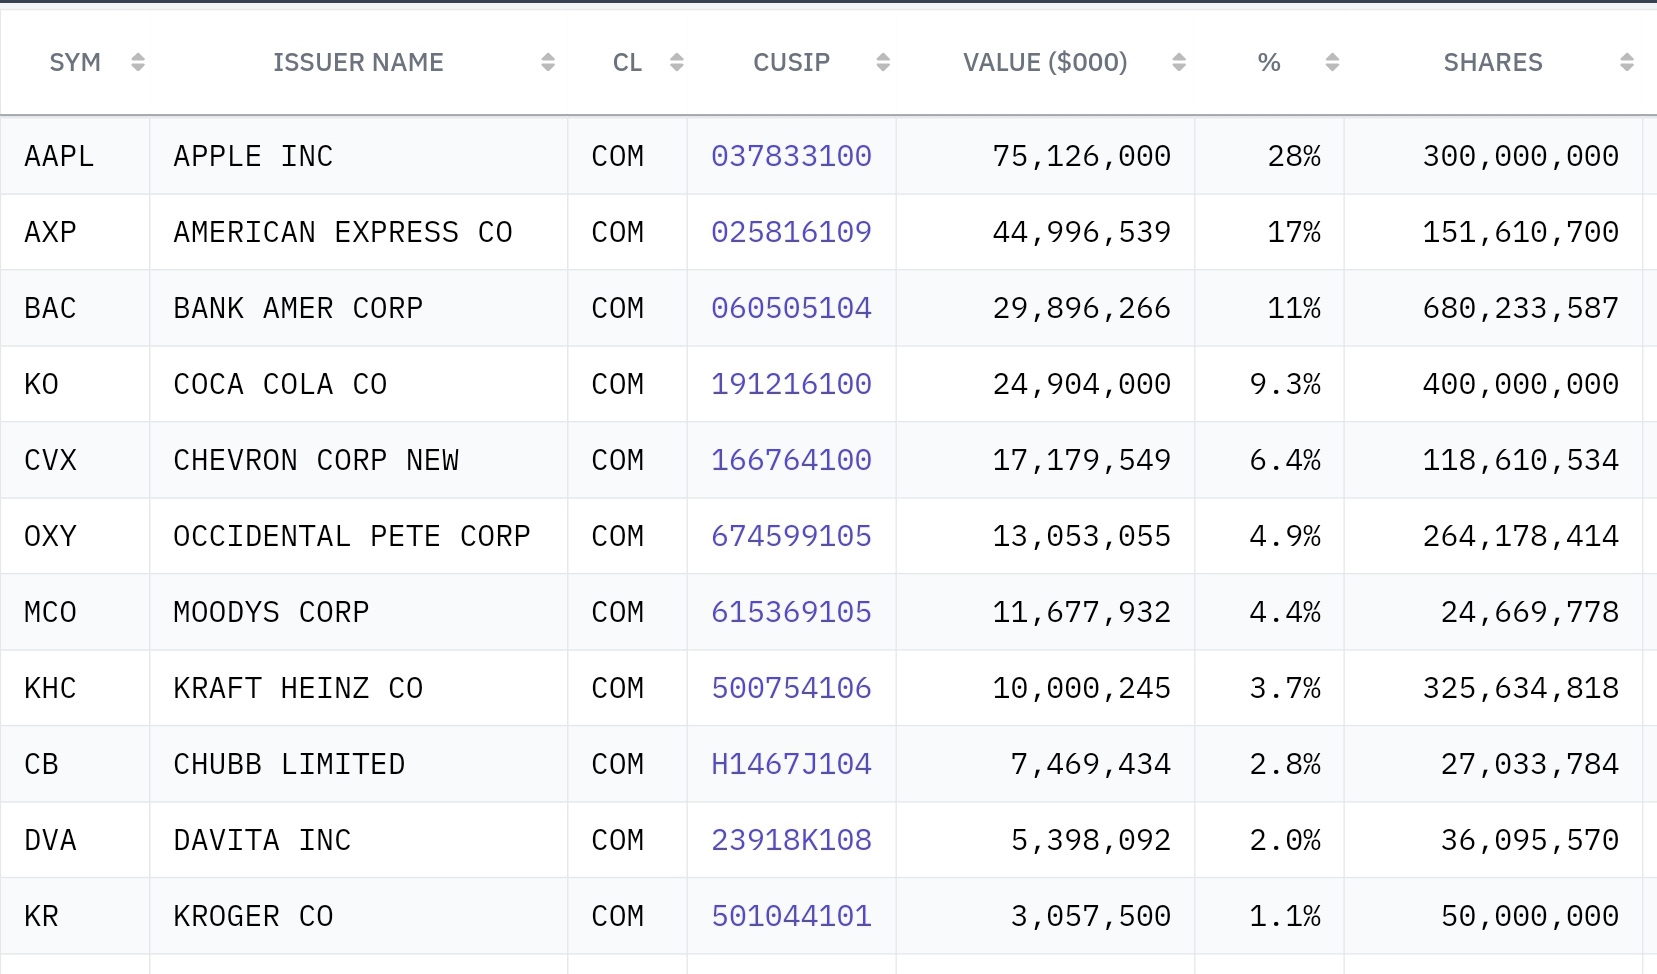Open CUSIP link 191216100
Viewport: 1657px width, 974px height.
click(x=791, y=384)
